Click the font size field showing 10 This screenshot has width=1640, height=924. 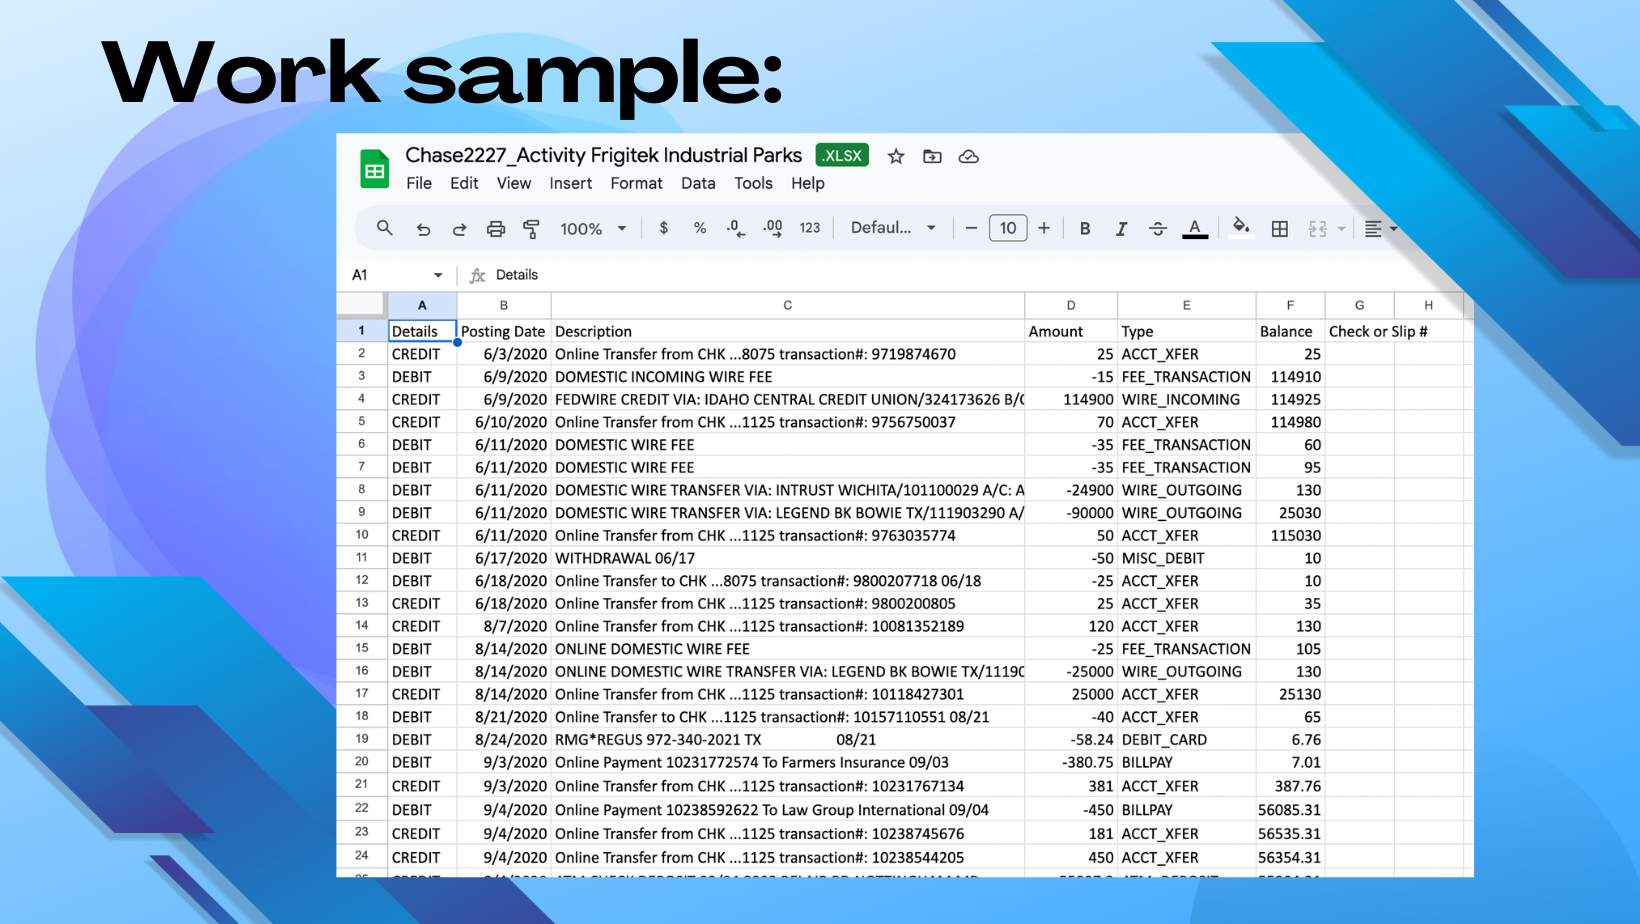click(1008, 228)
